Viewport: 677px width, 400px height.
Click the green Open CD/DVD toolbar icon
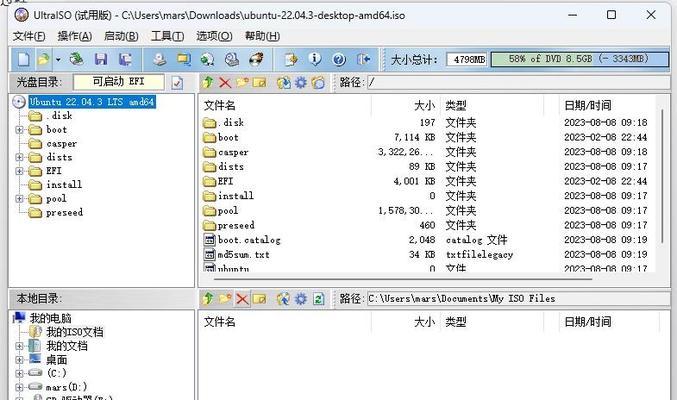click(76, 59)
